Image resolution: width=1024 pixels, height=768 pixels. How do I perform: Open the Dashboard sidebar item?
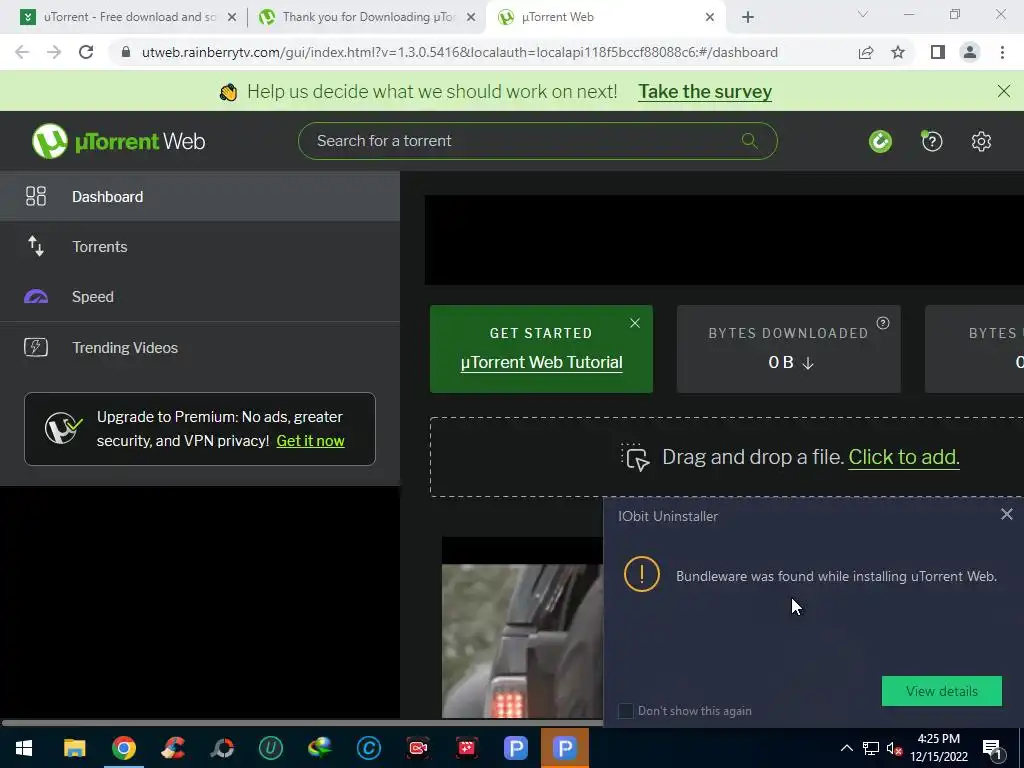(x=200, y=197)
